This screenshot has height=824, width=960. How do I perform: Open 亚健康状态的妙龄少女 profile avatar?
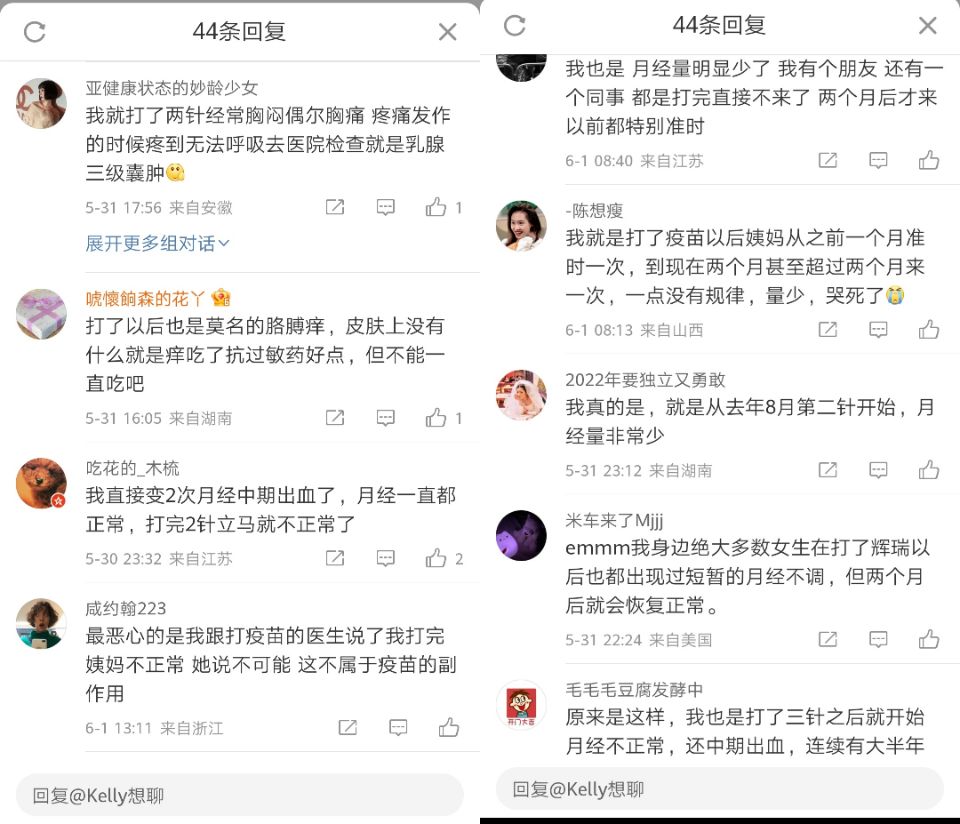point(41,103)
